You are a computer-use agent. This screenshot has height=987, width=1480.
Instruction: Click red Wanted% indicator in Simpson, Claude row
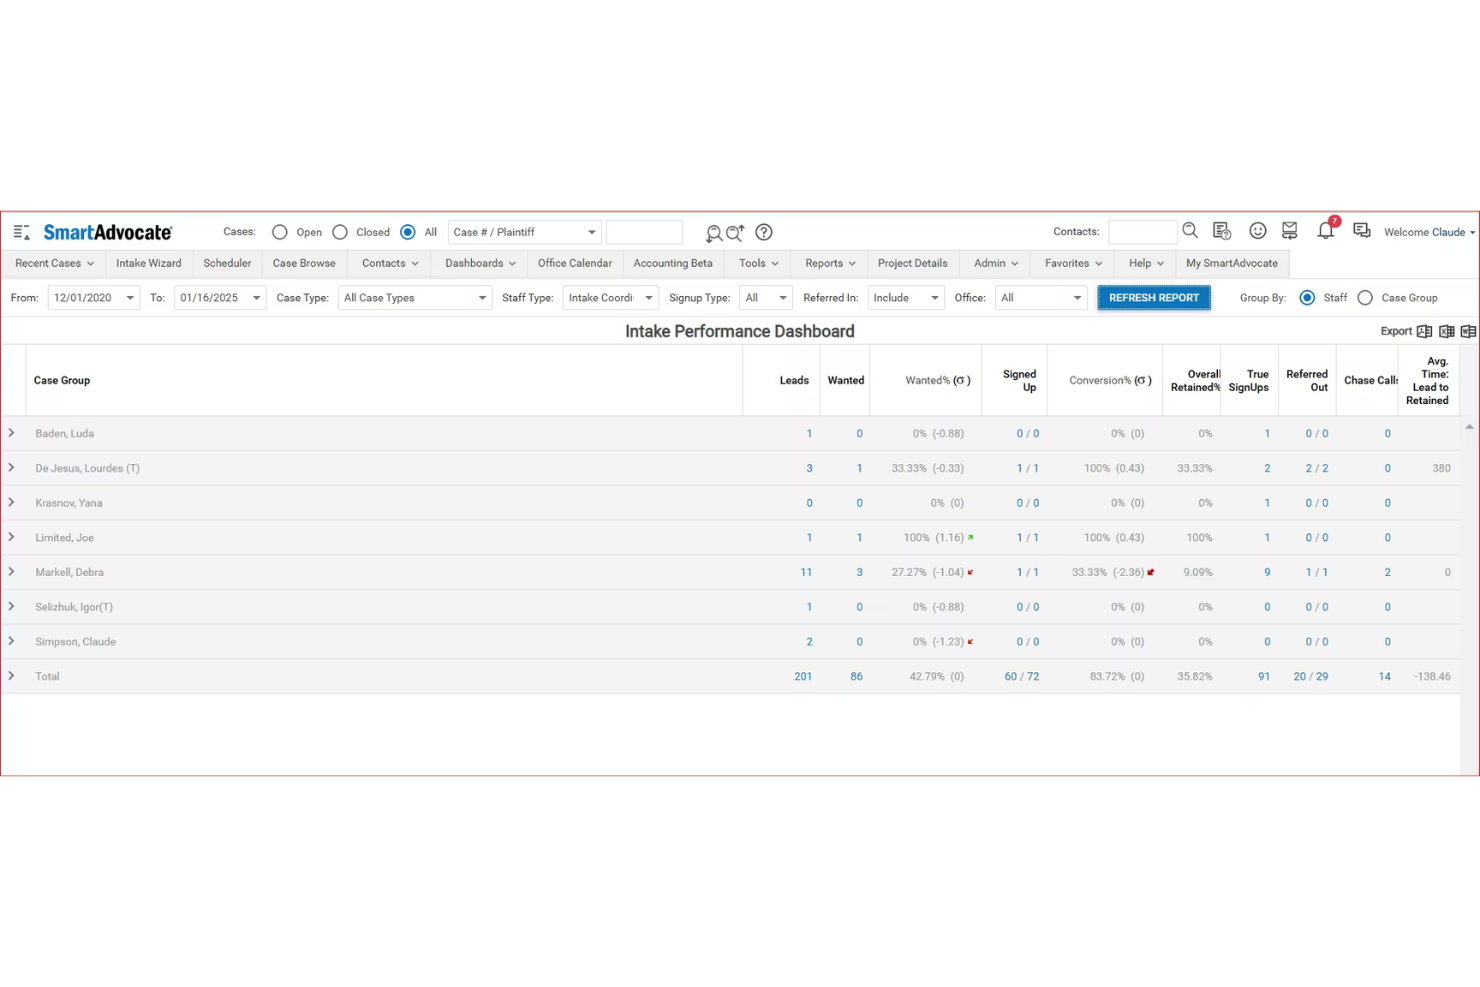(x=970, y=642)
